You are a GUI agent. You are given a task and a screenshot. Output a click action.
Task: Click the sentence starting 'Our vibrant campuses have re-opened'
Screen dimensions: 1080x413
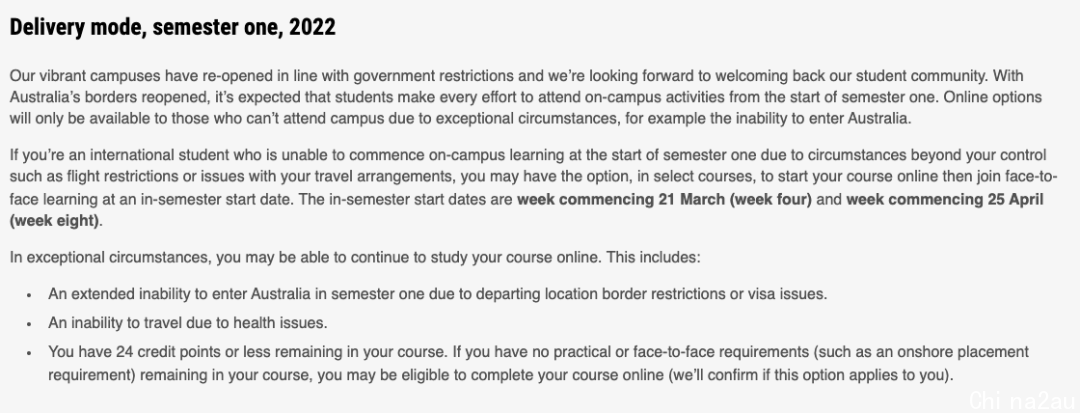tap(498, 76)
